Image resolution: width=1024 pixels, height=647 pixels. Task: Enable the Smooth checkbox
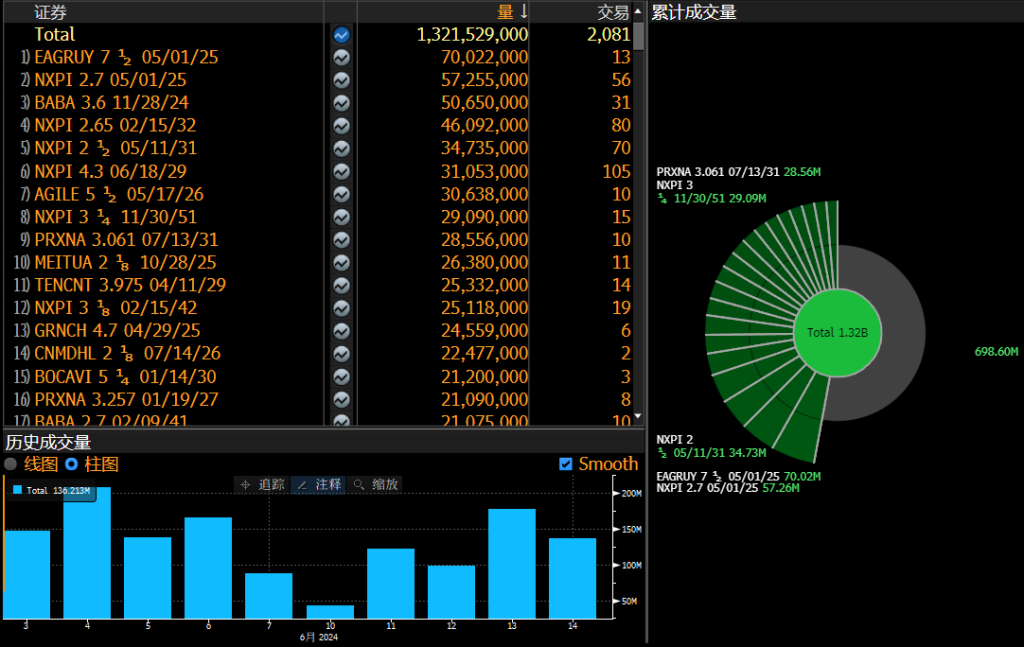566,464
